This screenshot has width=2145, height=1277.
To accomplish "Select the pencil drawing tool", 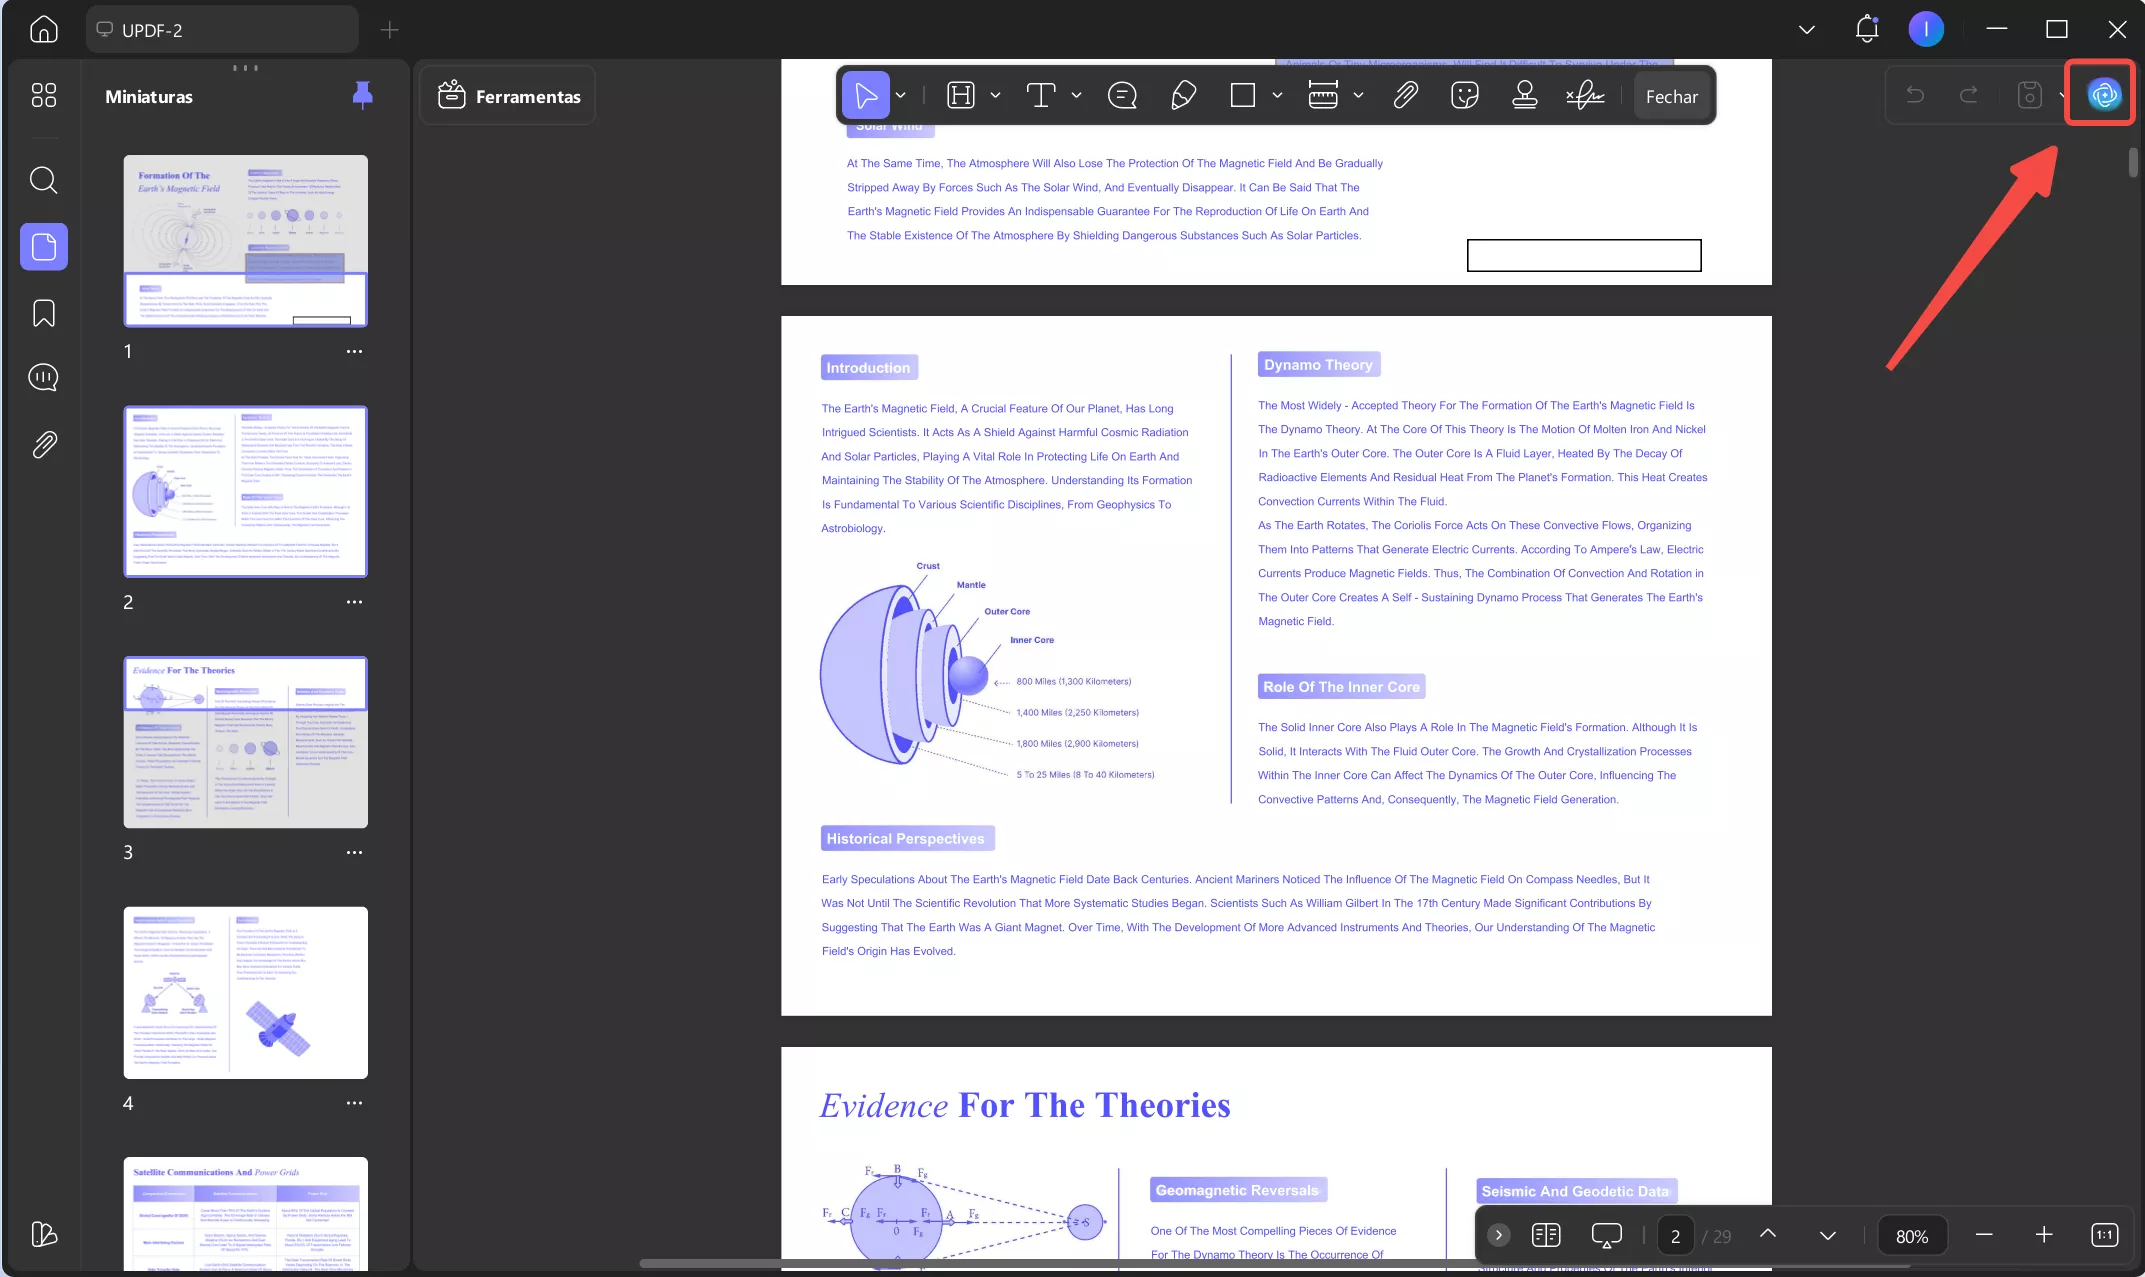I will click(x=1183, y=96).
